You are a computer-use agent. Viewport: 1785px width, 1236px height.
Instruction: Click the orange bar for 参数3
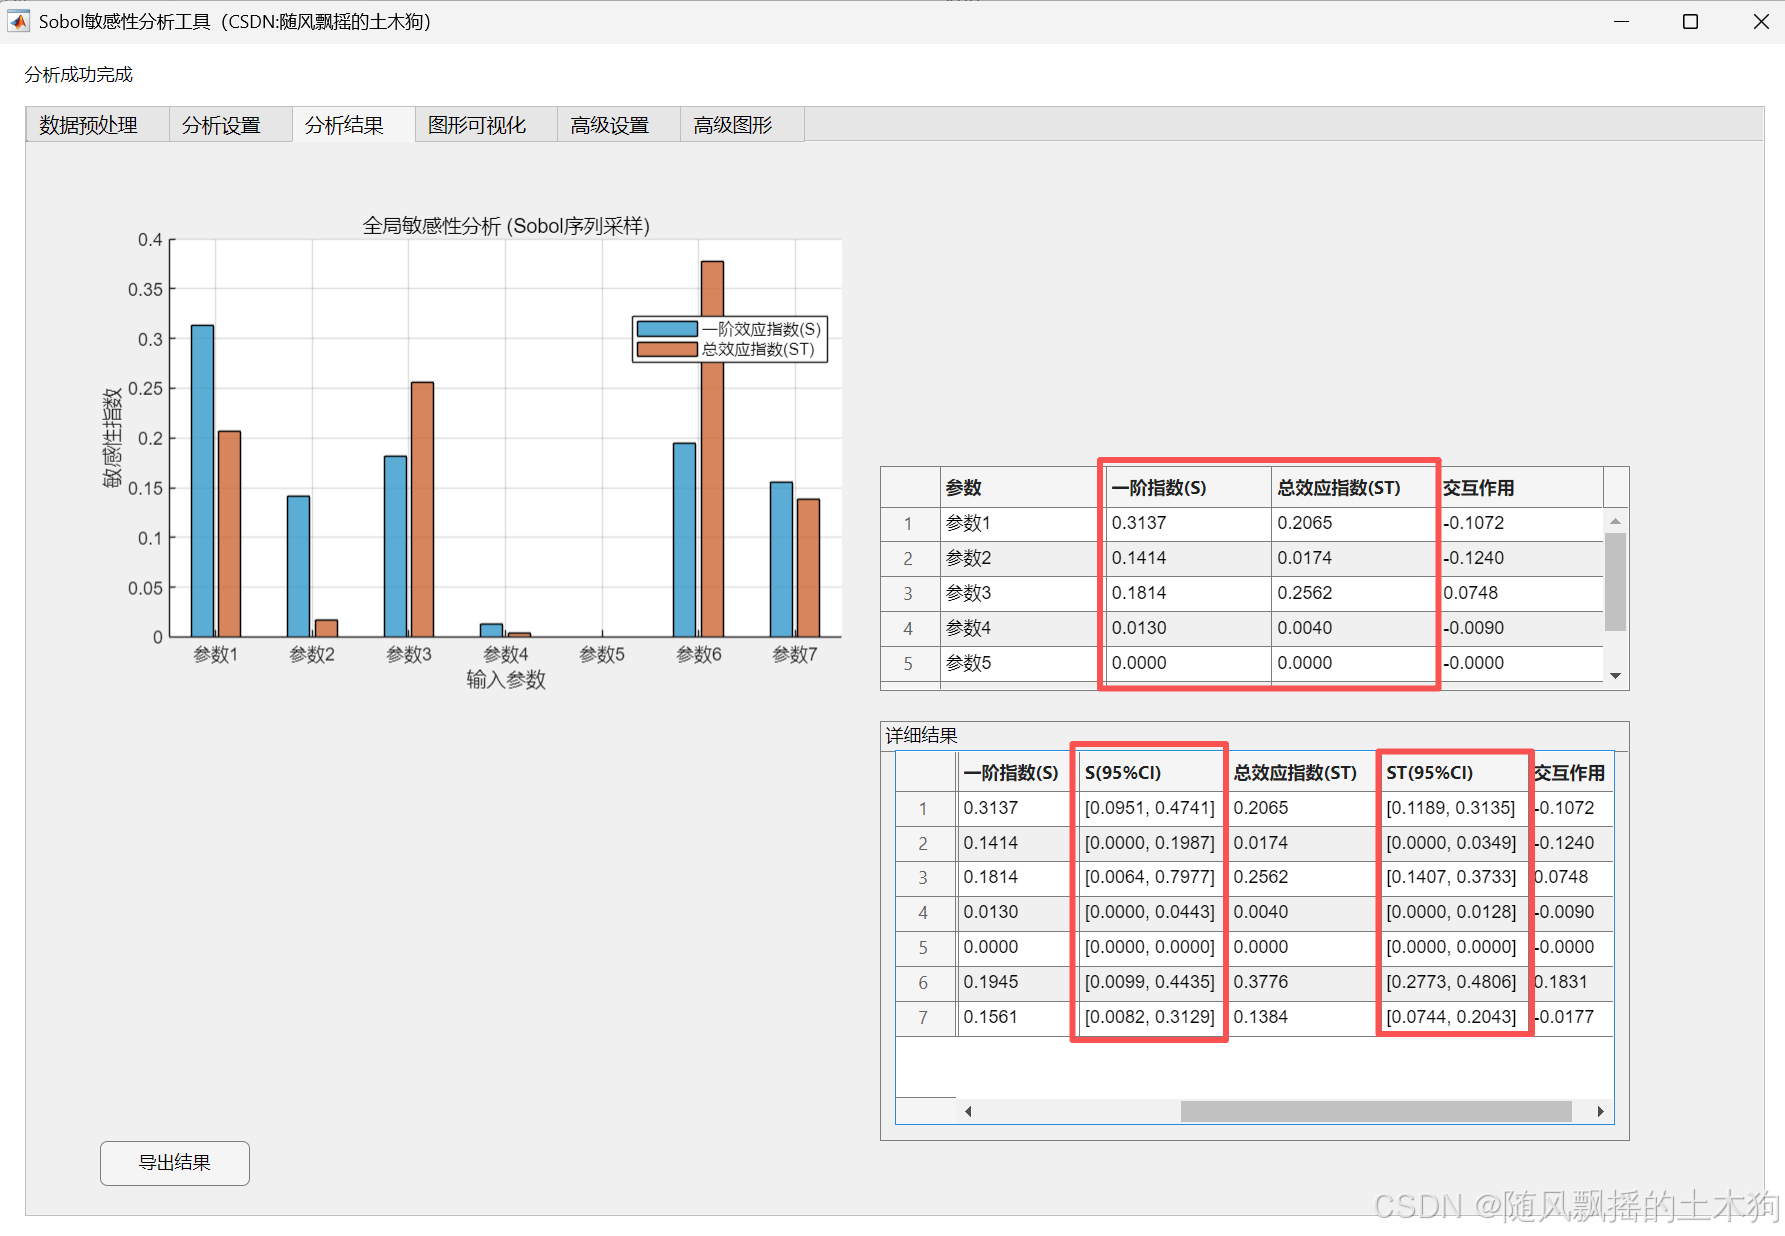coord(422,509)
